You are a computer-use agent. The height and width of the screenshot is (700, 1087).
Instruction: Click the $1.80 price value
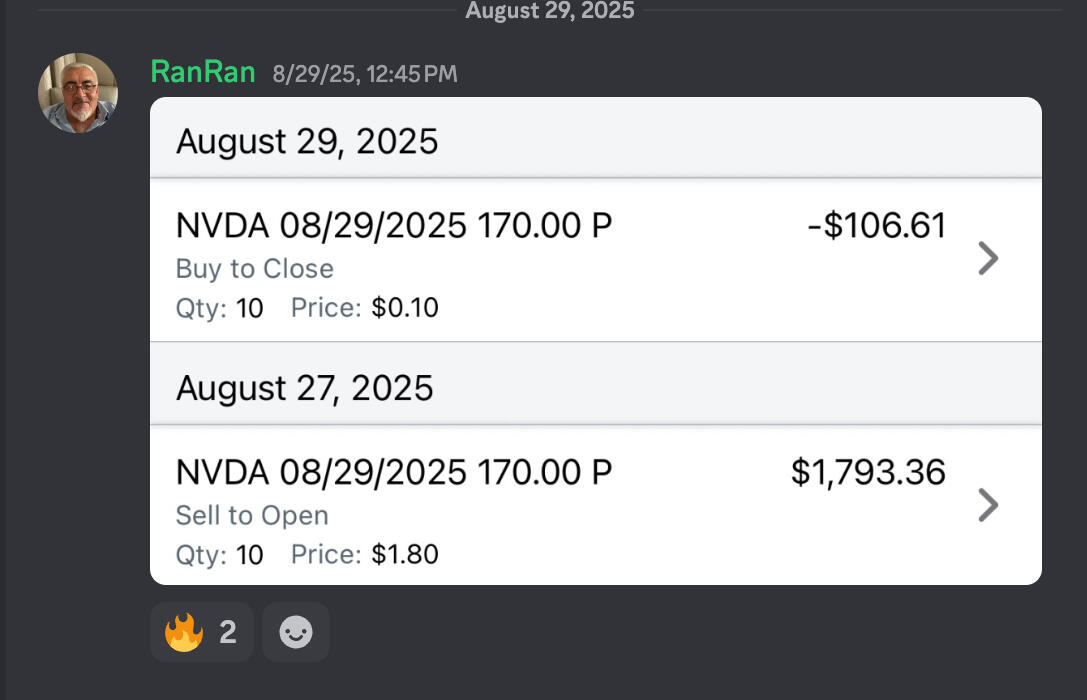click(x=405, y=554)
